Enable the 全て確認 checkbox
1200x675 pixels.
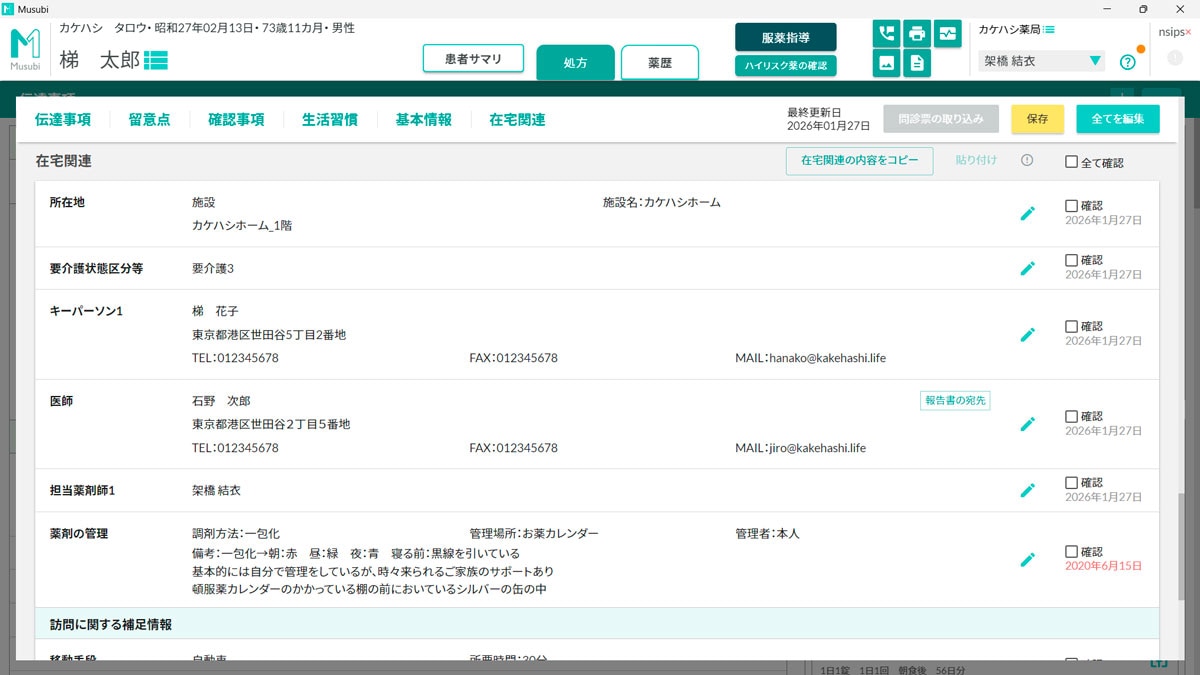coord(1070,160)
